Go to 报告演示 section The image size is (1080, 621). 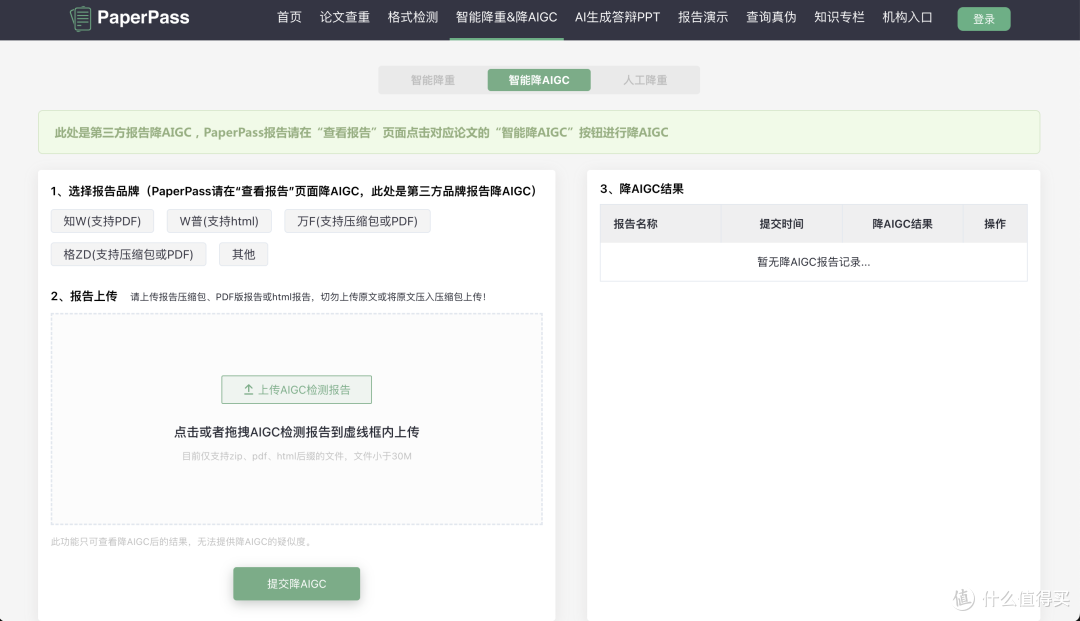(703, 17)
